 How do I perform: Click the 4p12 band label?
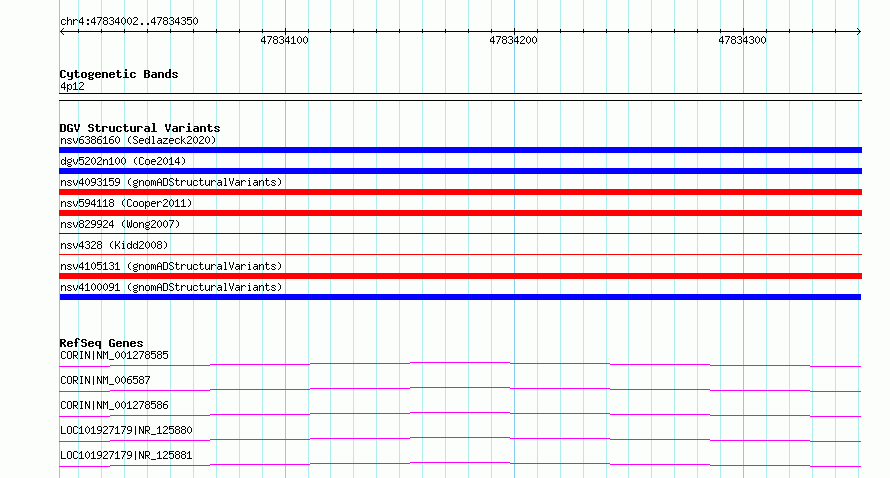click(72, 86)
